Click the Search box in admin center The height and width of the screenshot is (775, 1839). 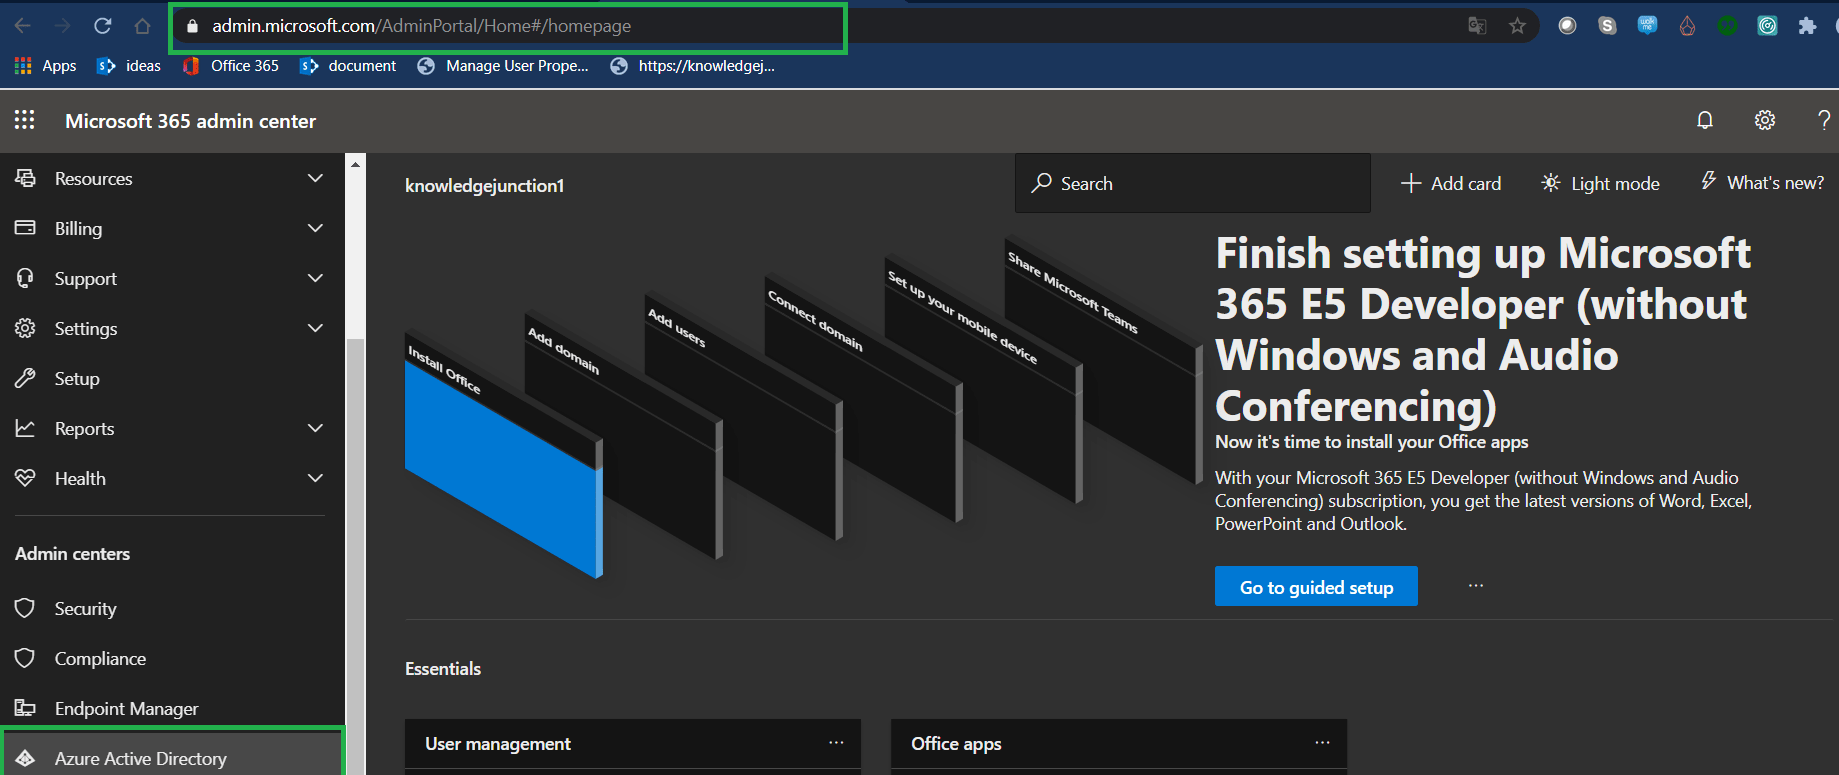coord(1193,183)
